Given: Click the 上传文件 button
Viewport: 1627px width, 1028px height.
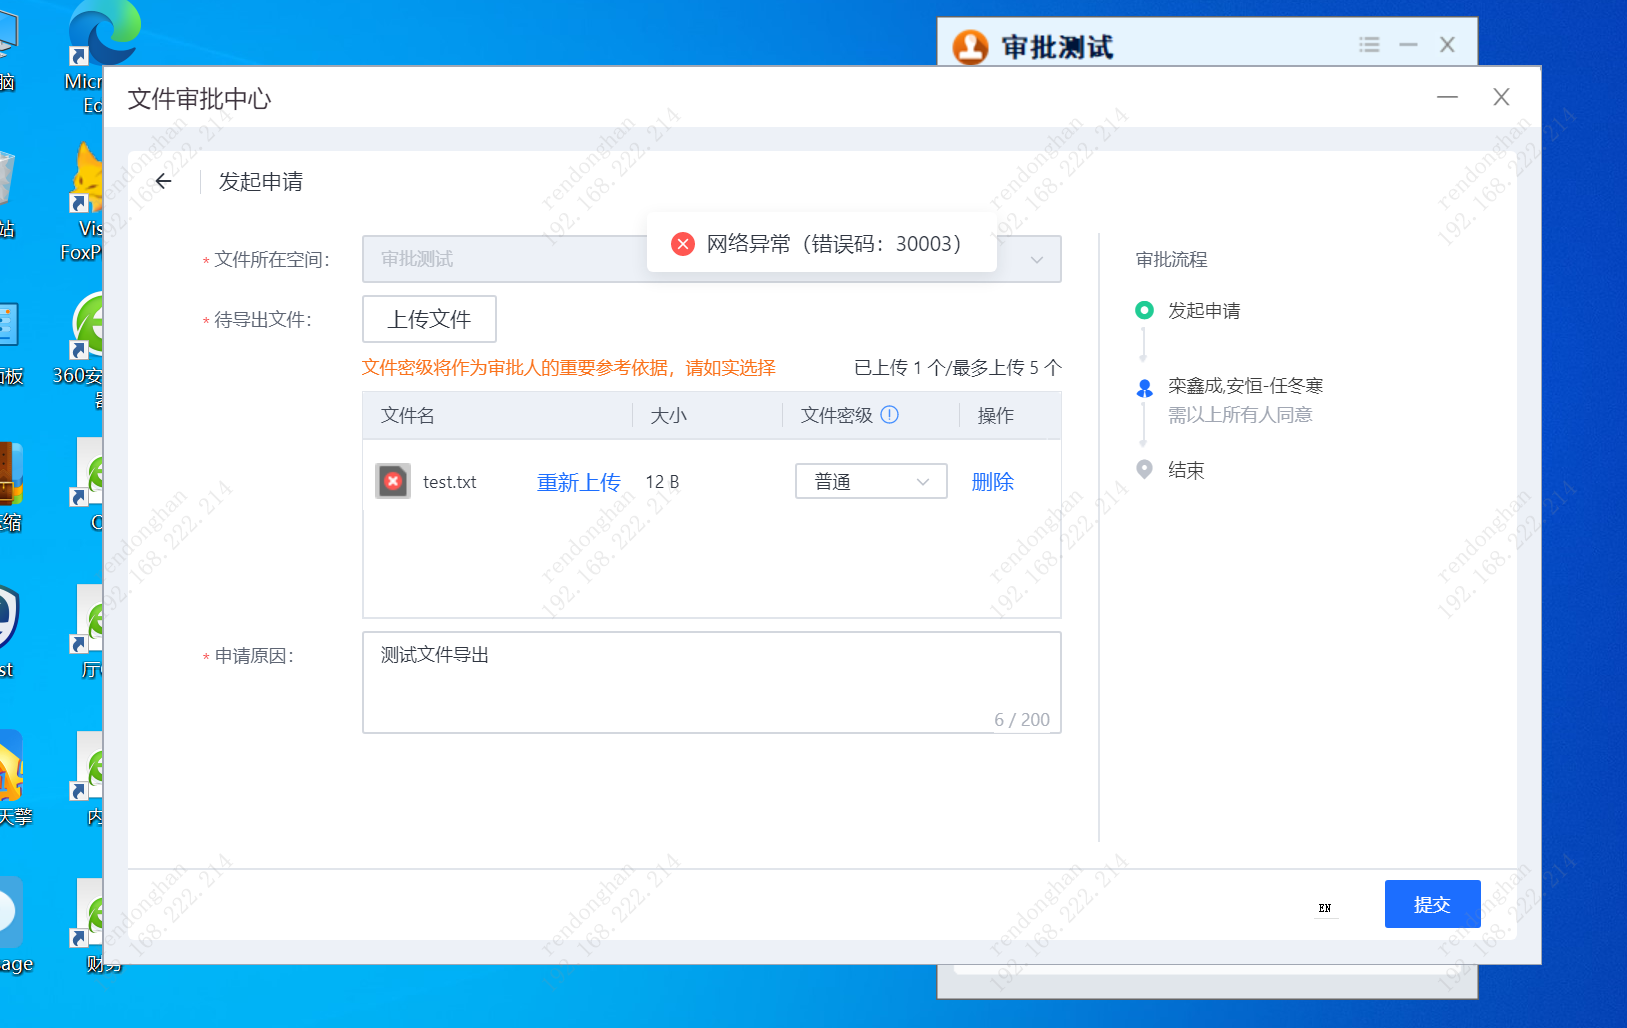Looking at the screenshot, I should [429, 320].
